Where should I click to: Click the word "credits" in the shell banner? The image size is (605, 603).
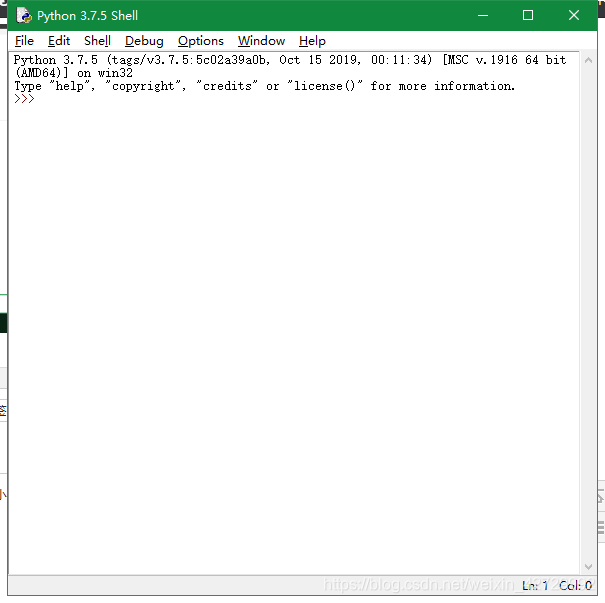pos(227,86)
